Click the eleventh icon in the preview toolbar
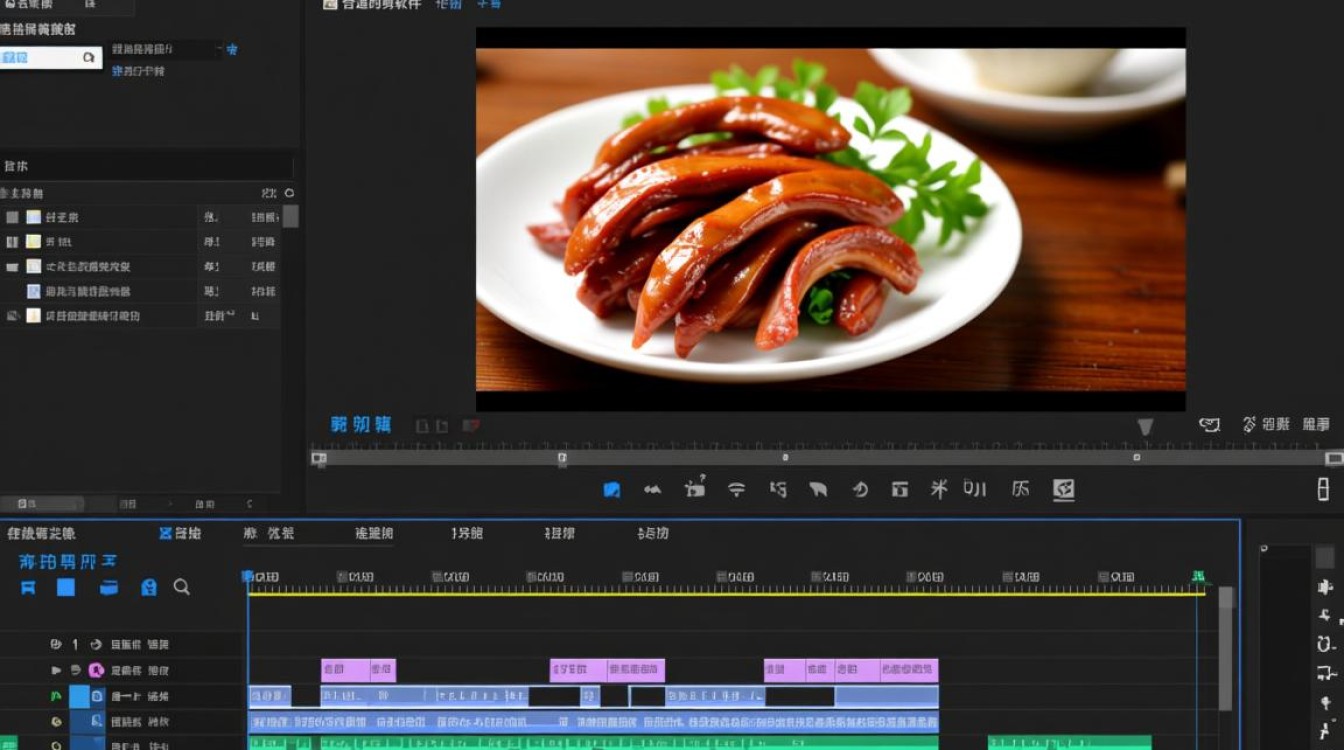 point(1020,489)
